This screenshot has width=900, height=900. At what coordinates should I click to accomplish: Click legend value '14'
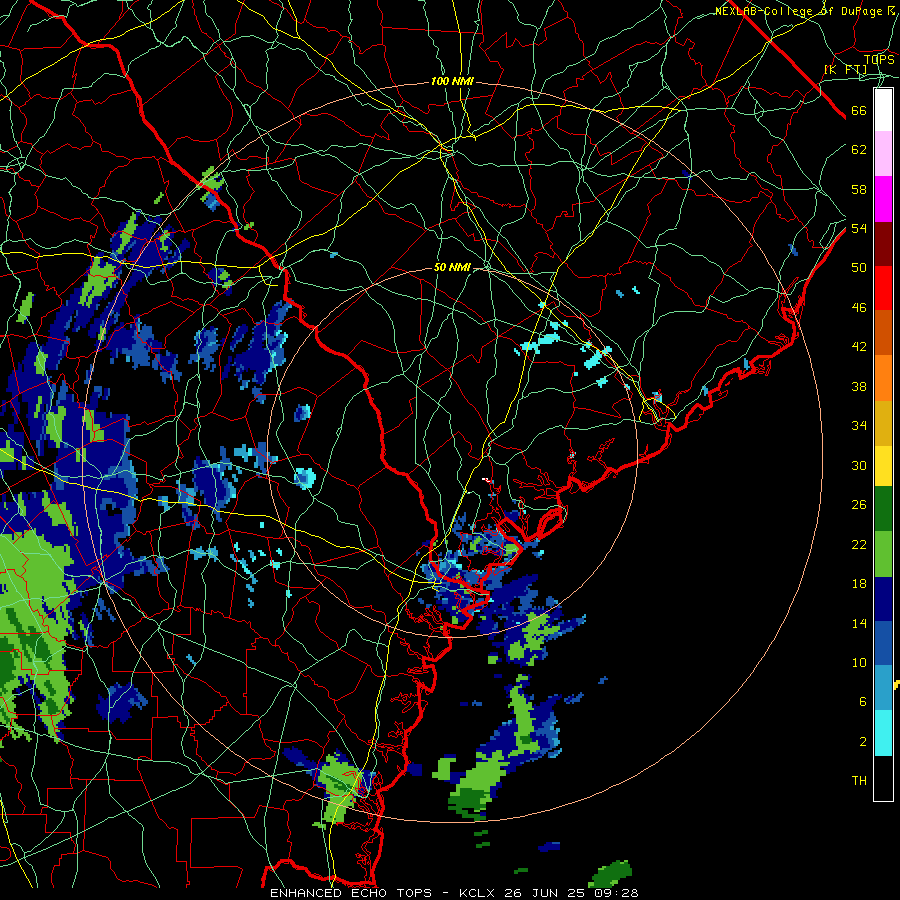tap(859, 623)
